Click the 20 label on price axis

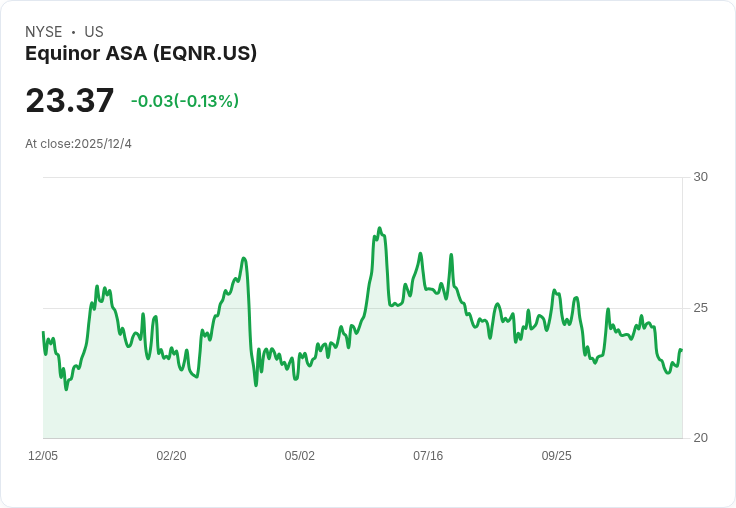700,438
